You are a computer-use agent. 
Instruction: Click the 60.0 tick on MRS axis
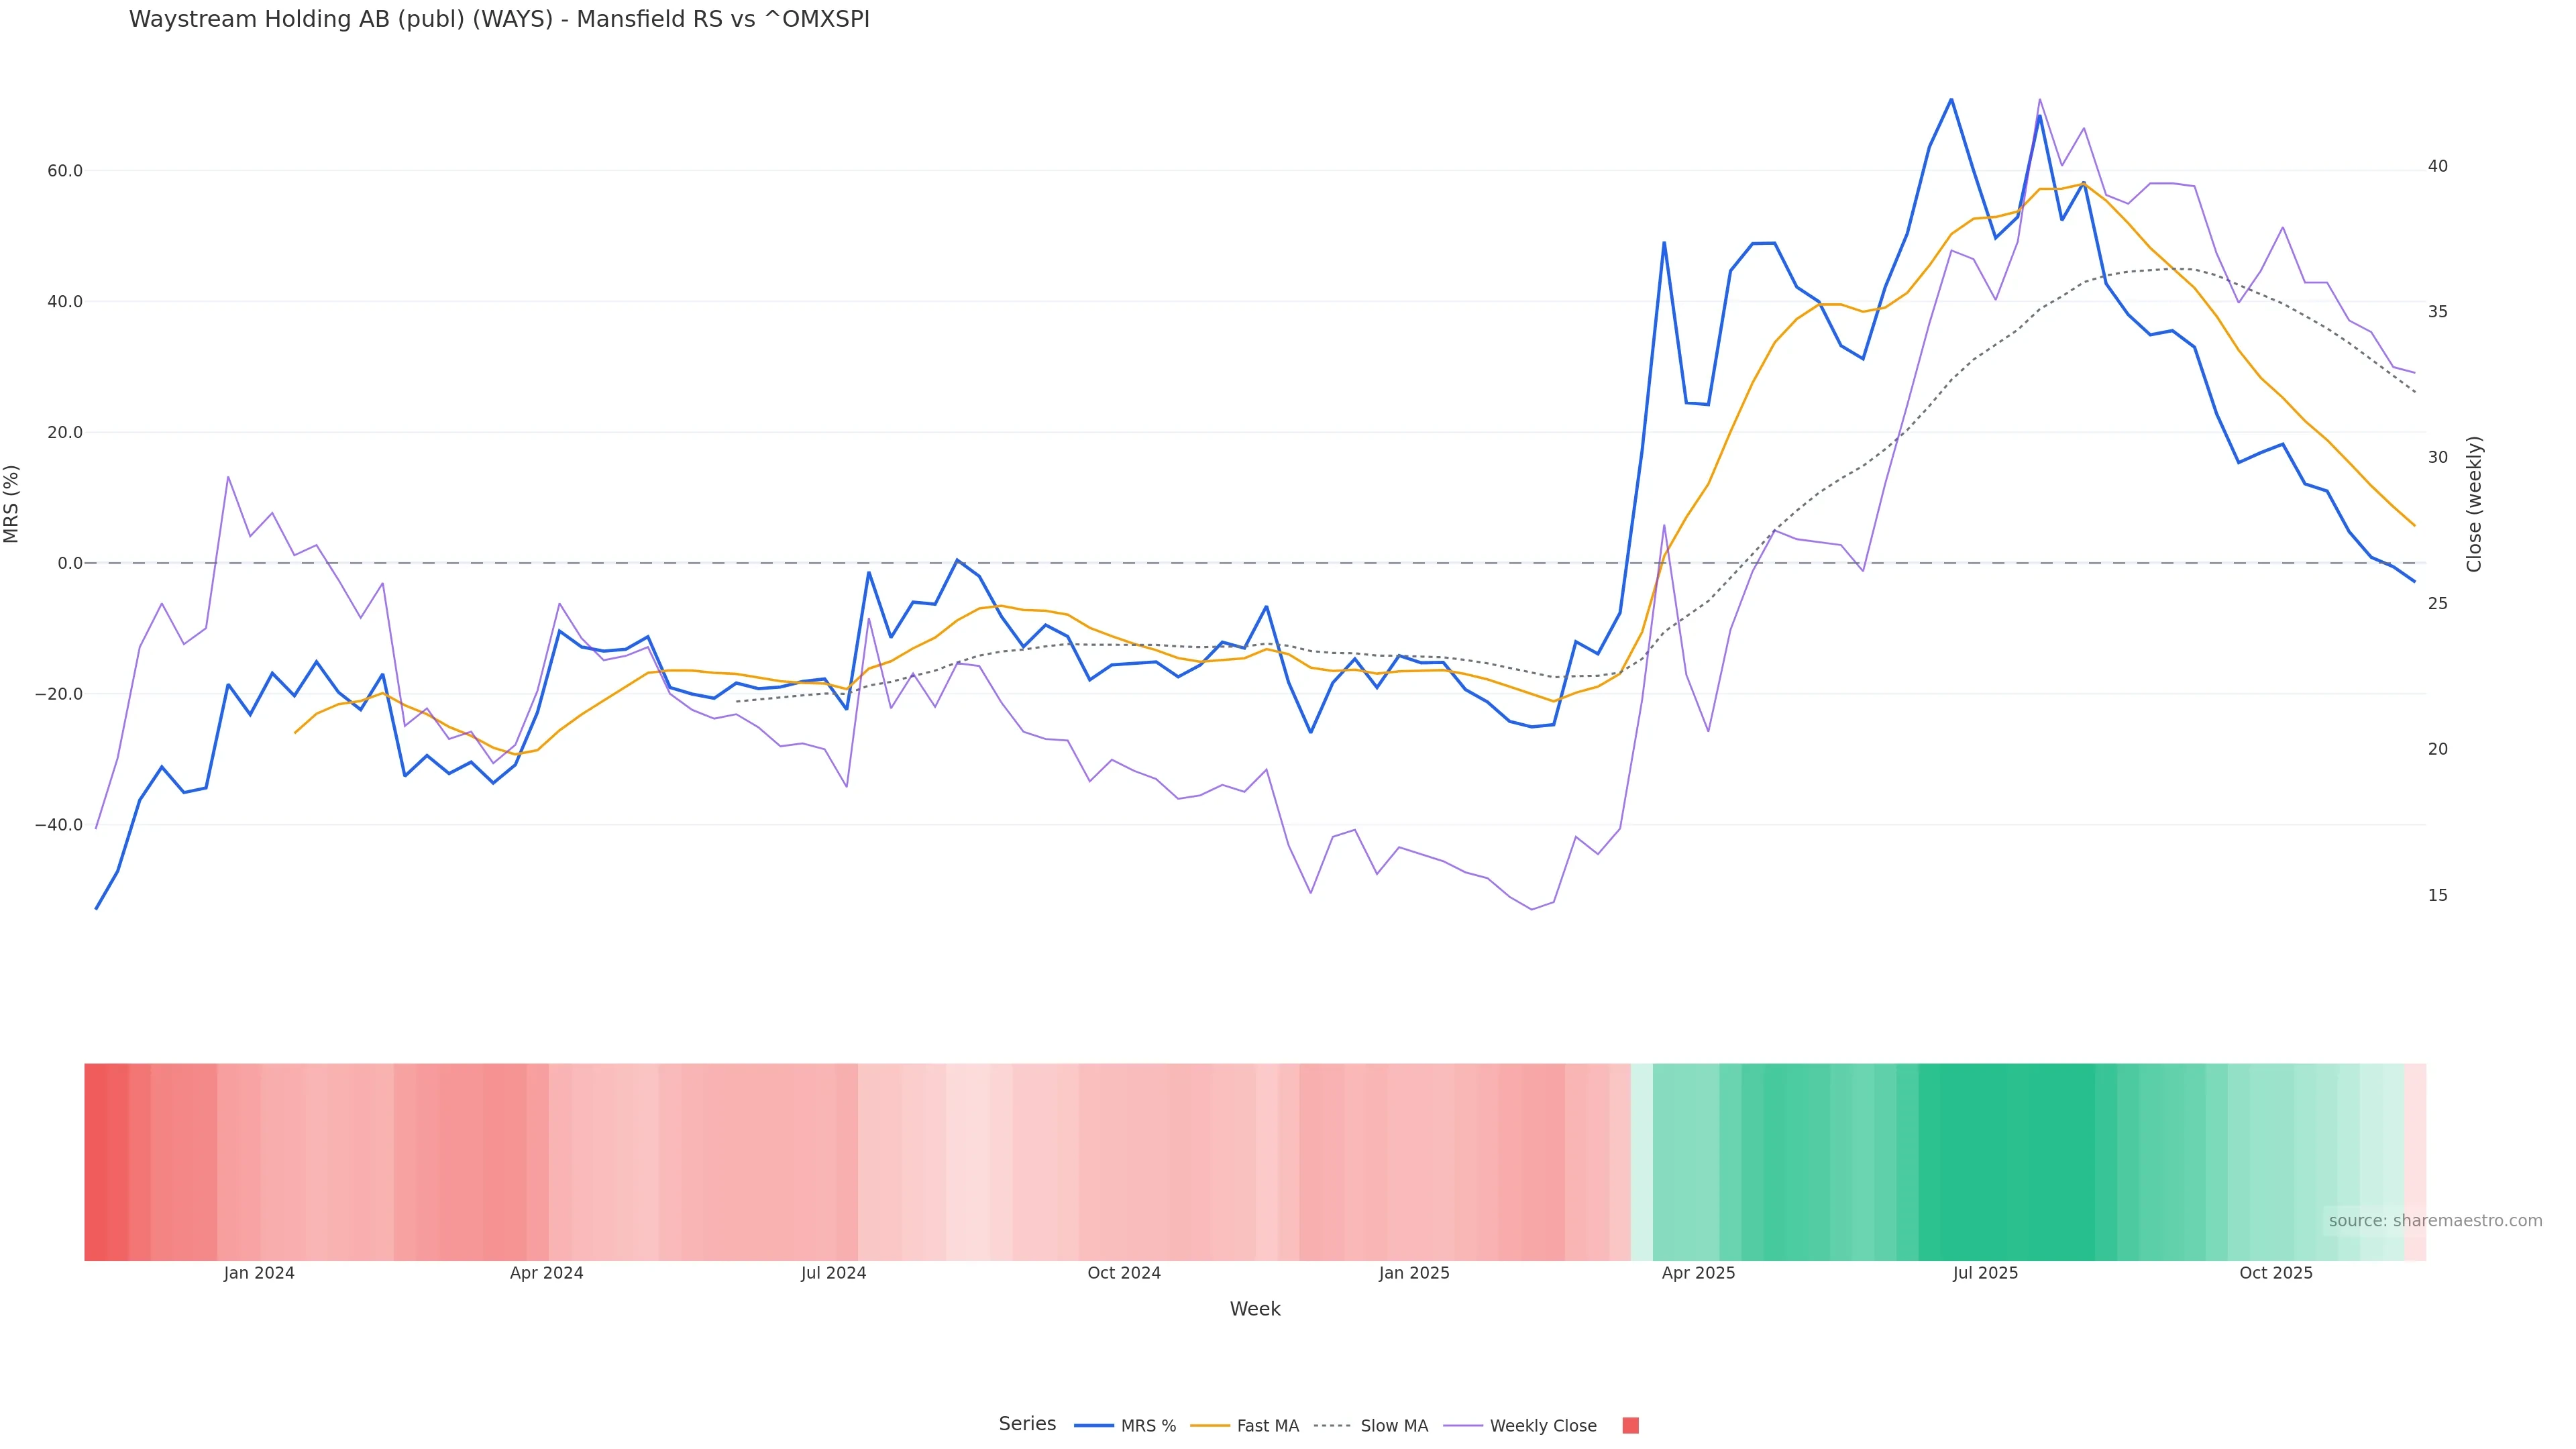click(x=65, y=171)
